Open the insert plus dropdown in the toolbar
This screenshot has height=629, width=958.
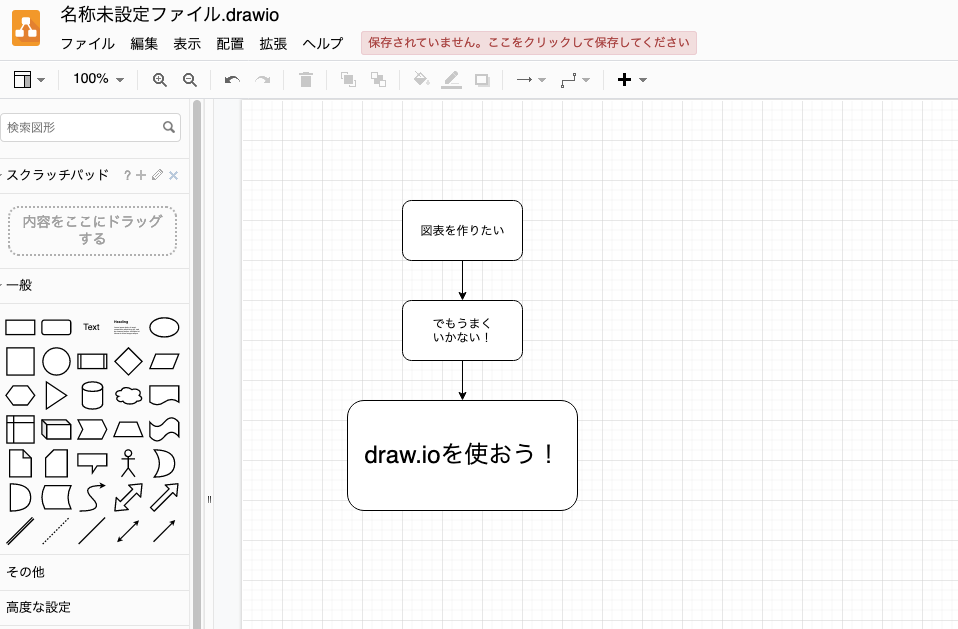point(630,79)
